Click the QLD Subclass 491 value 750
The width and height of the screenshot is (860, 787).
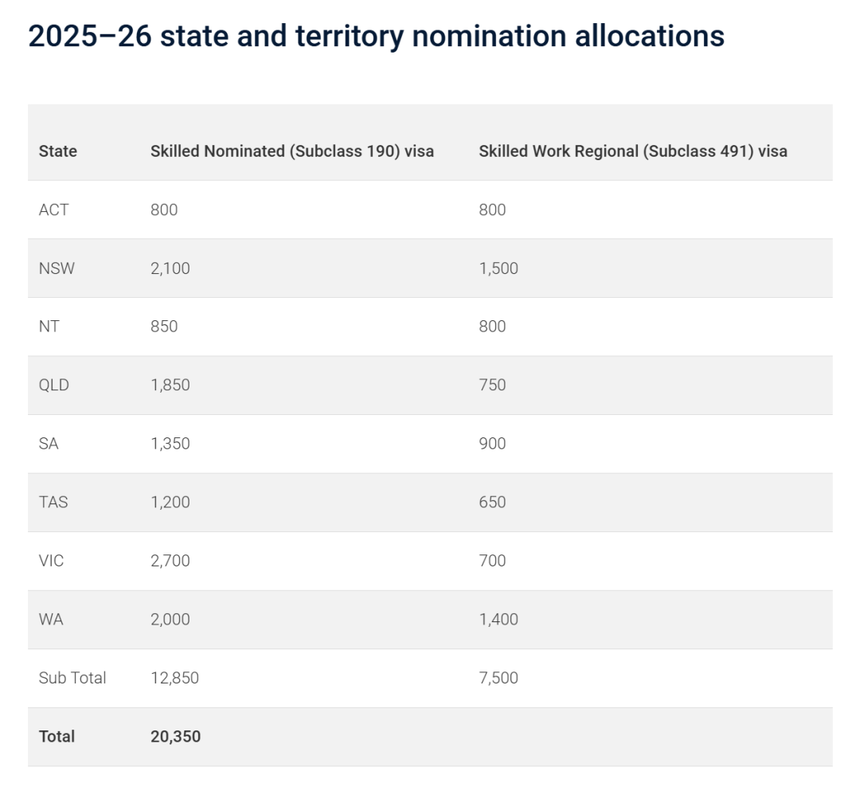(492, 385)
